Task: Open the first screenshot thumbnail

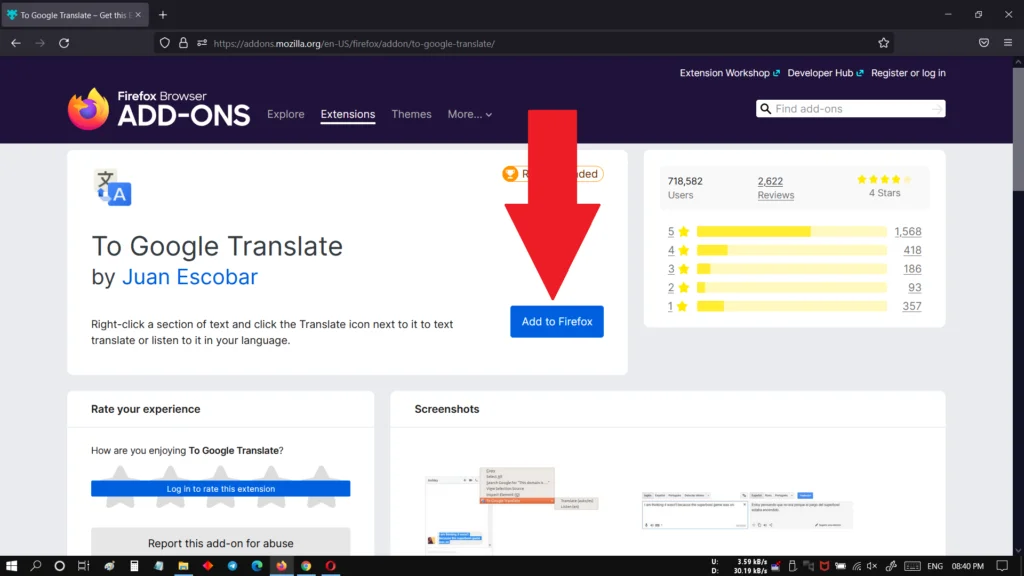Action: [511, 509]
